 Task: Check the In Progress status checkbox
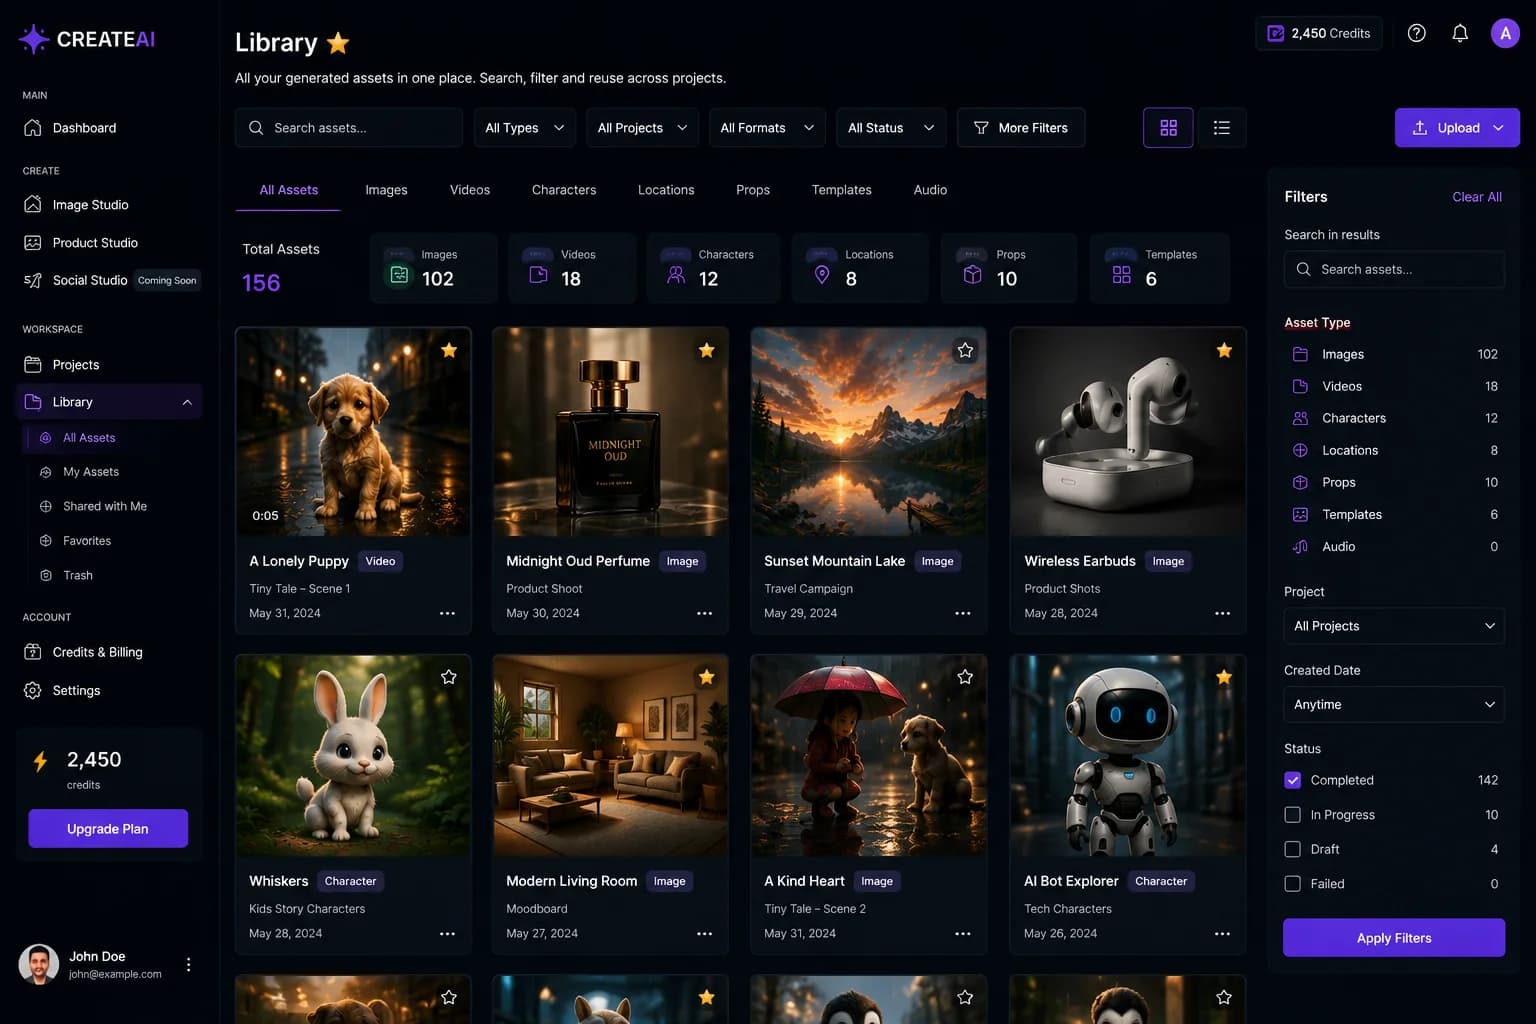pyautogui.click(x=1293, y=815)
